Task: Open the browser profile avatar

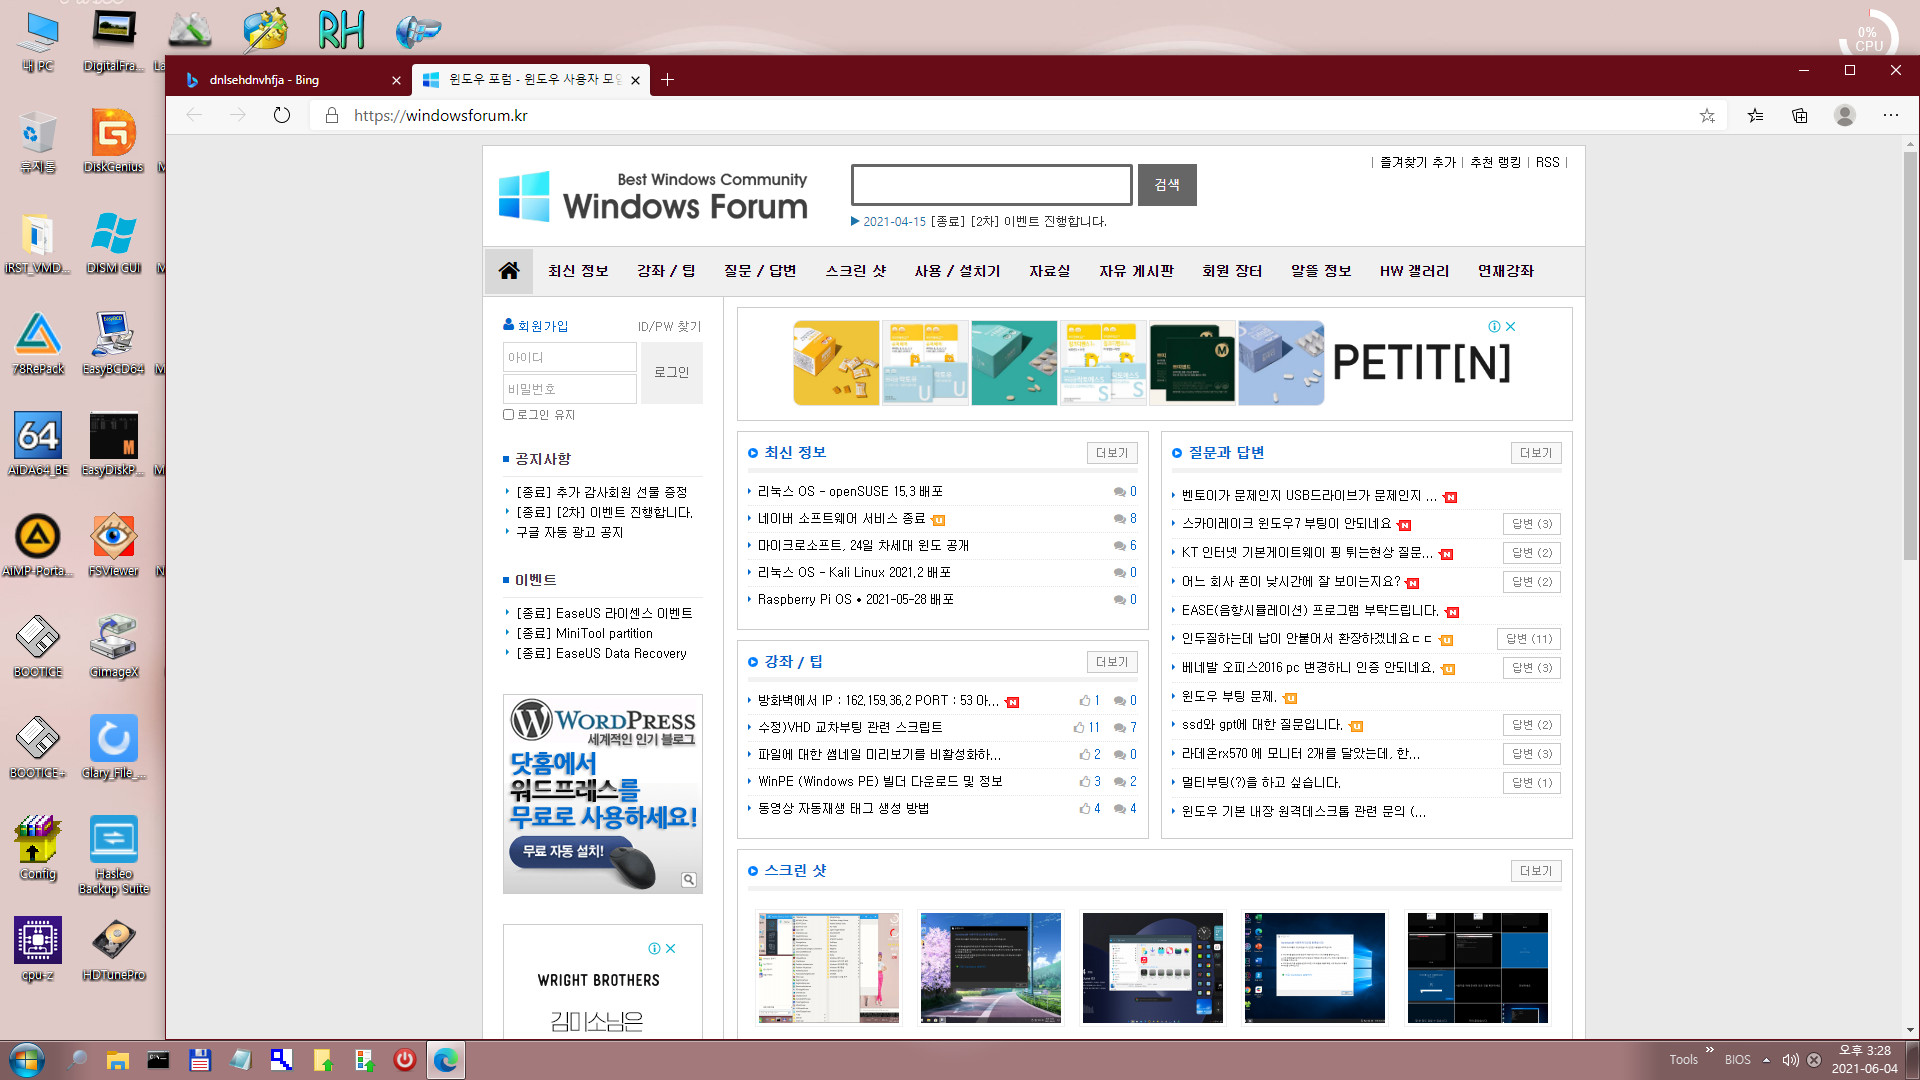Action: tap(1845, 116)
